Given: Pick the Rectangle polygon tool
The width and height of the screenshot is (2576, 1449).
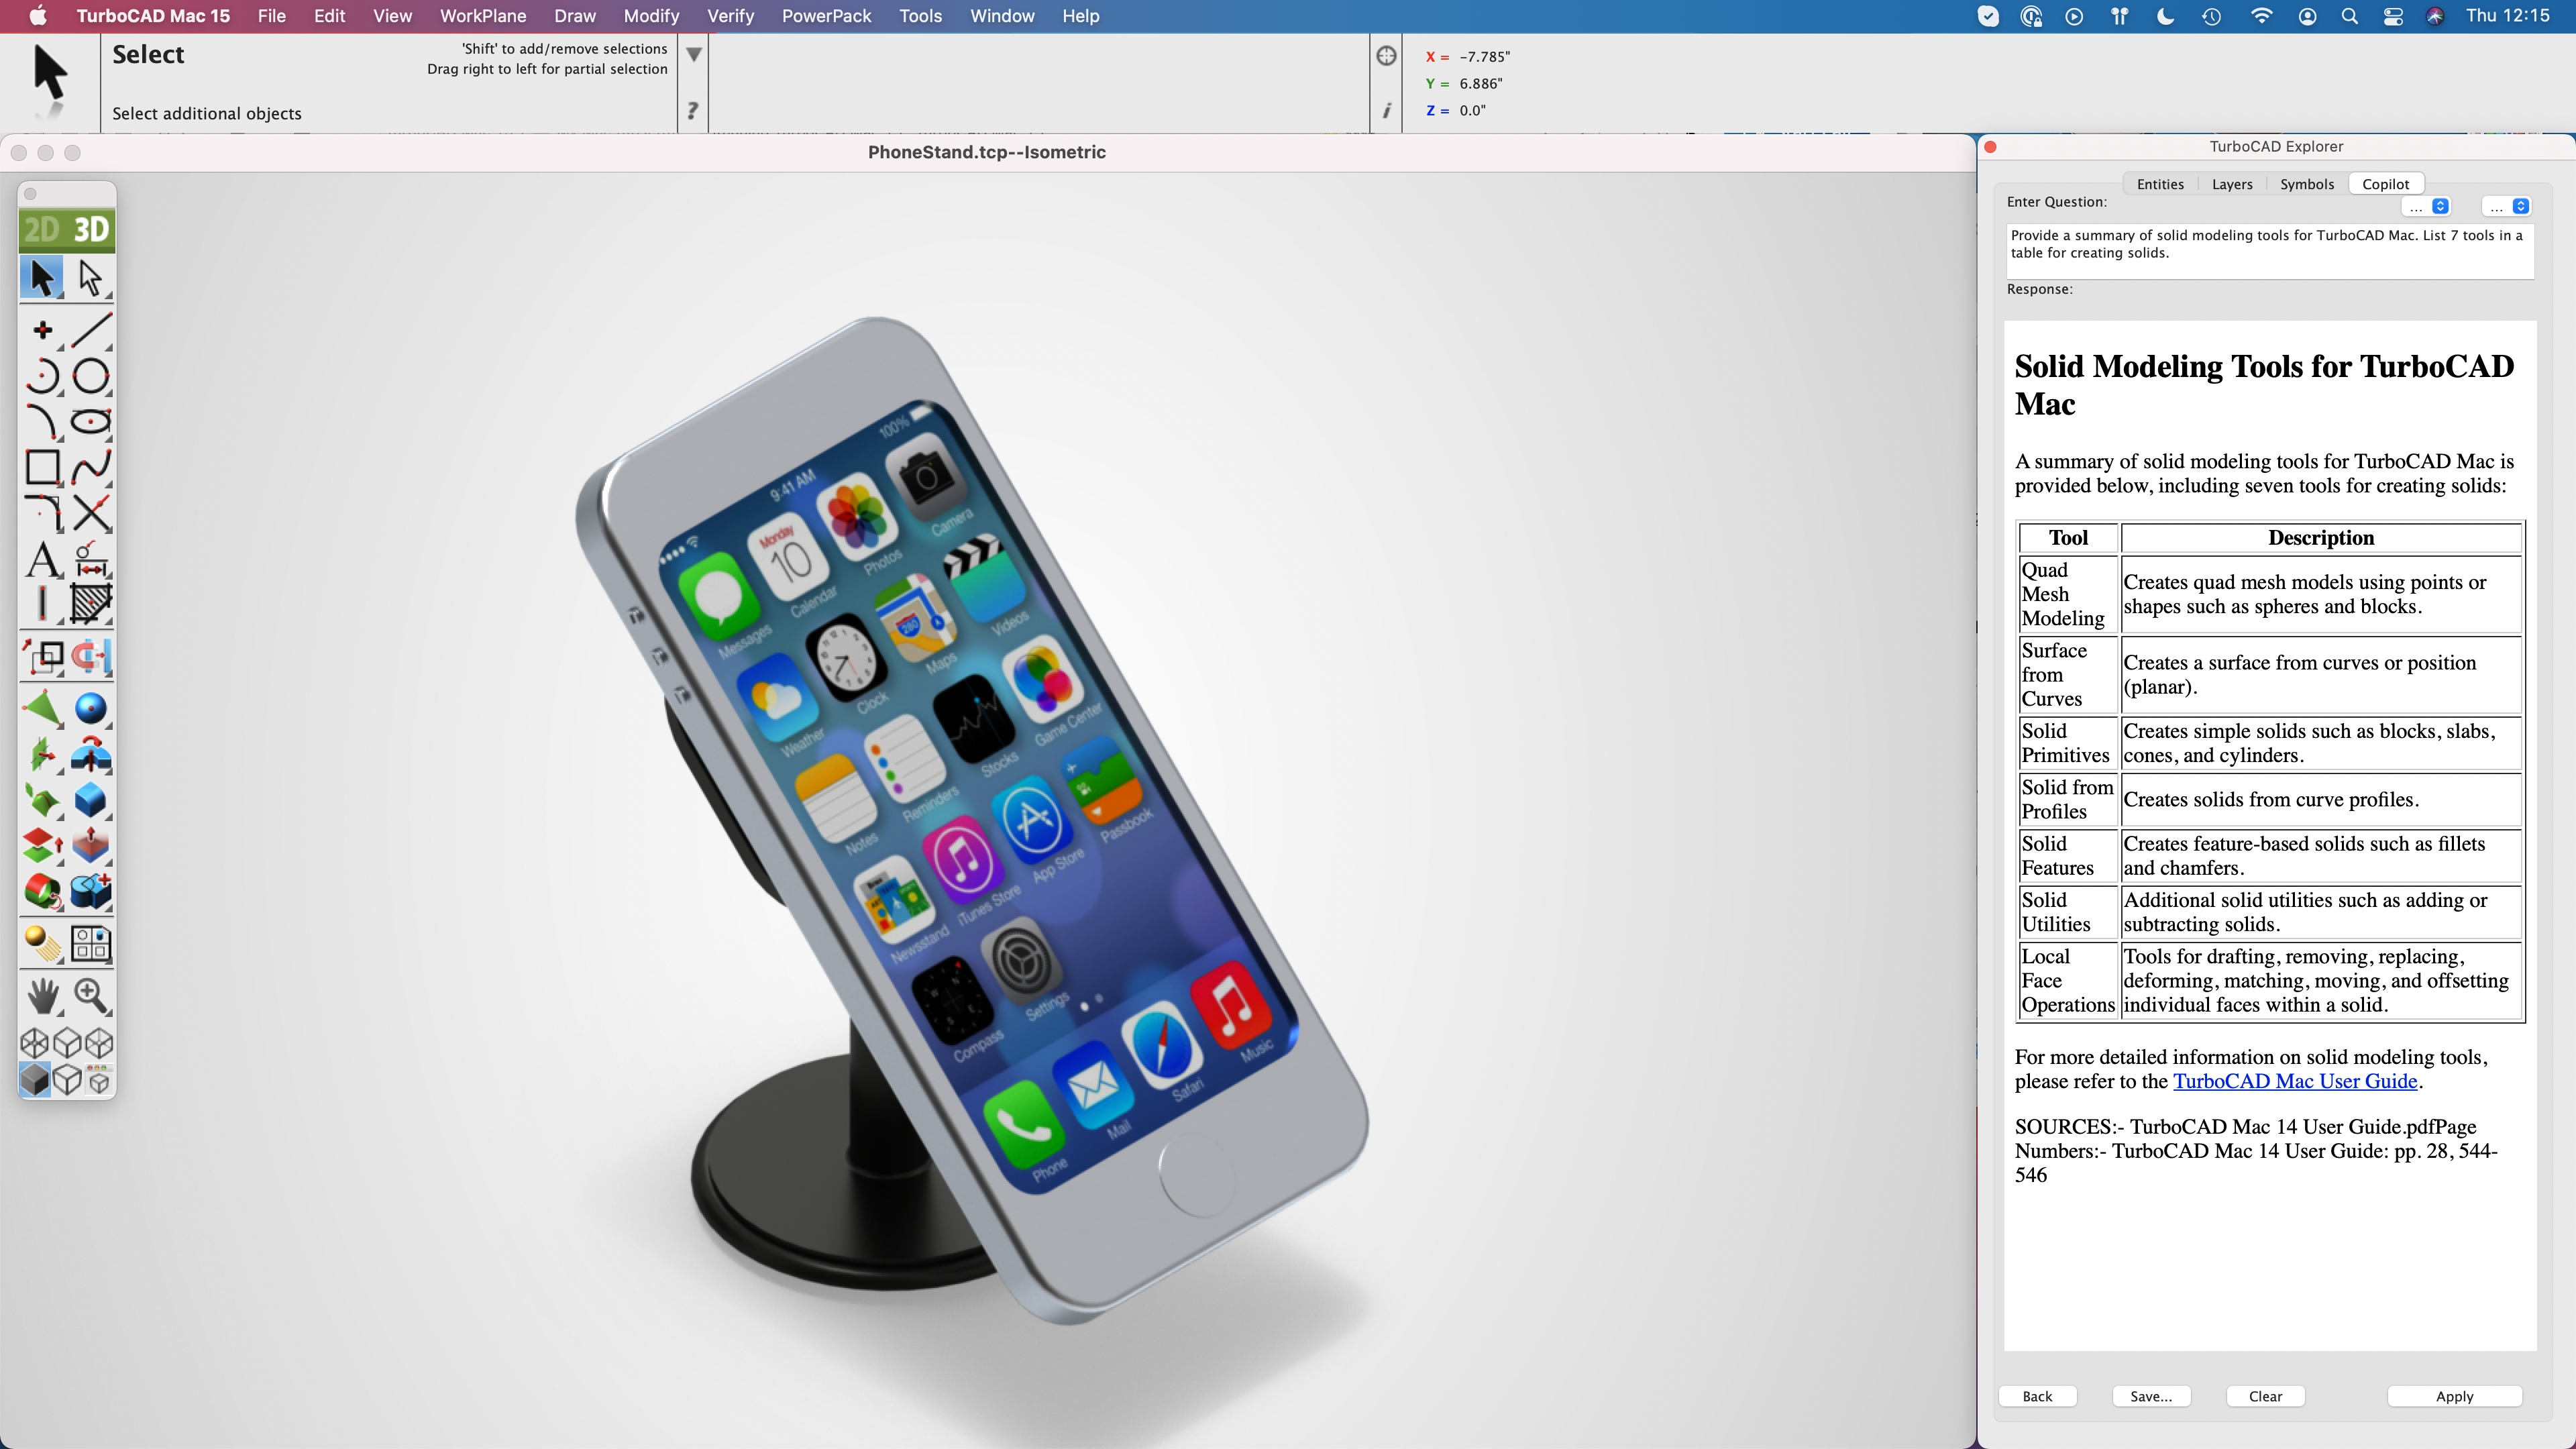Looking at the screenshot, I should pyautogui.click(x=42, y=467).
